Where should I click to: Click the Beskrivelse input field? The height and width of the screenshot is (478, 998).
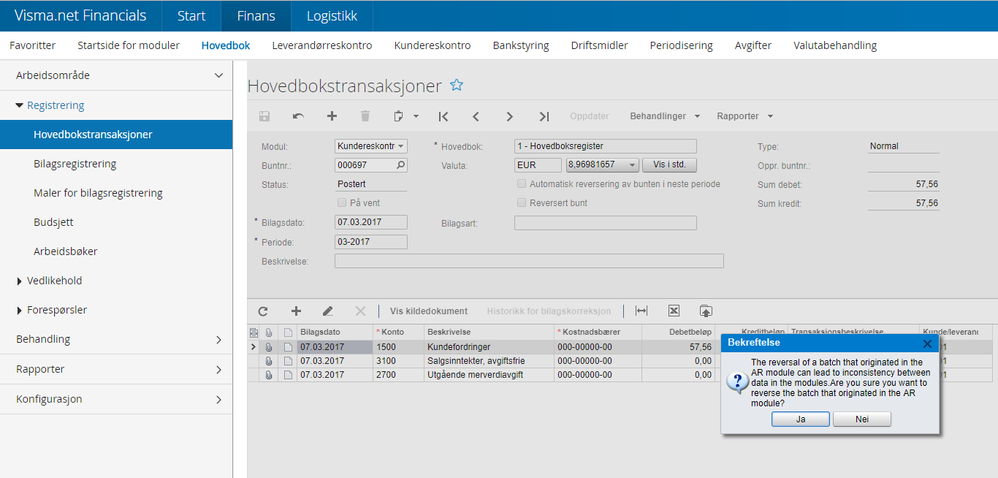coord(528,261)
